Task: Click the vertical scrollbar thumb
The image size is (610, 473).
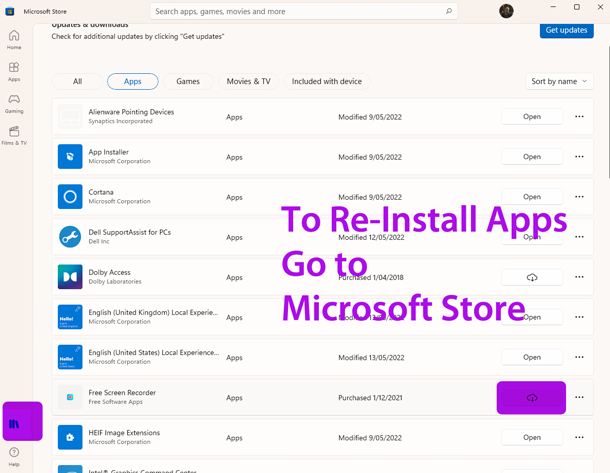Action: click(x=608, y=113)
